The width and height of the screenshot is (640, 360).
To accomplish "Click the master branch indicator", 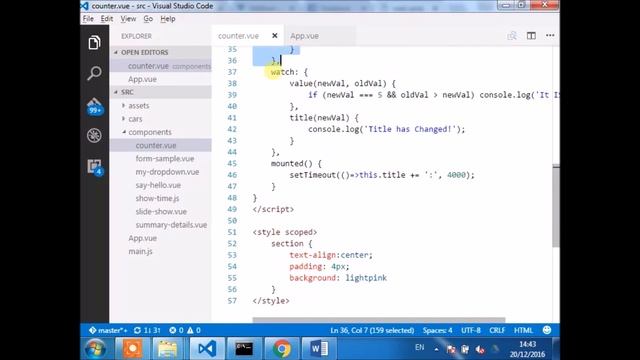I will (x=108, y=330).
